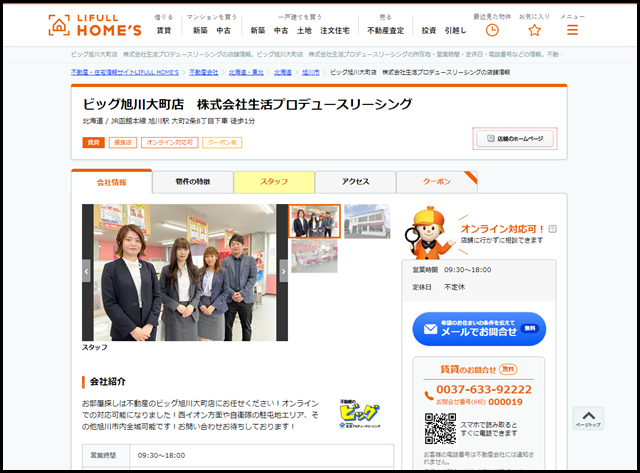The width and height of the screenshot is (640, 473).
Task: Click 会社紹介 section heading
Action: [x=108, y=382]
